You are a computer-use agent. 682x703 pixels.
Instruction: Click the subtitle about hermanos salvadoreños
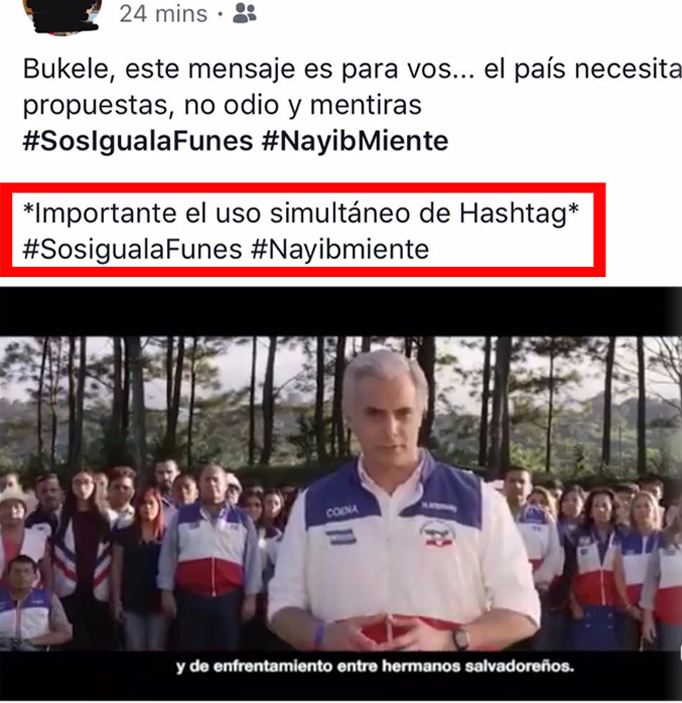click(375, 667)
